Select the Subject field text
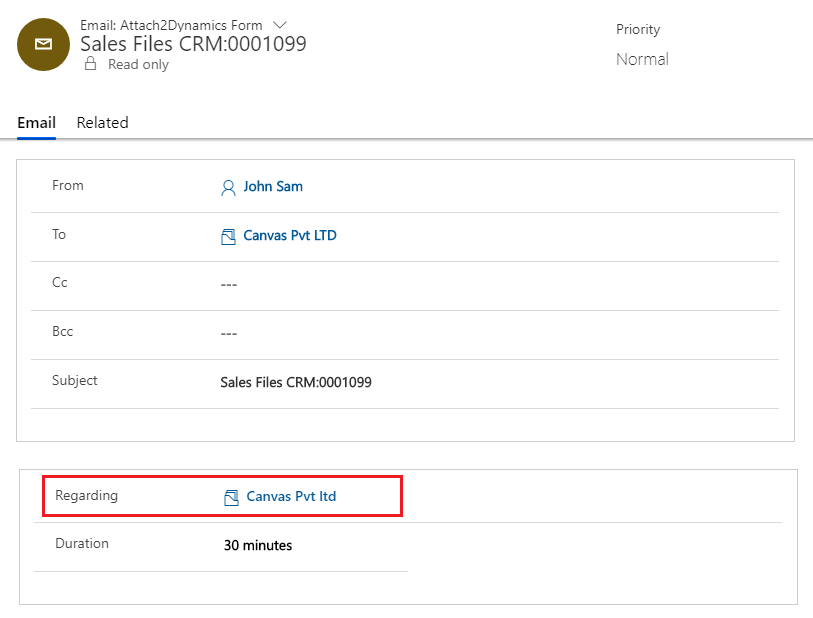The height and width of the screenshot is (618, 813). (296, 383)
